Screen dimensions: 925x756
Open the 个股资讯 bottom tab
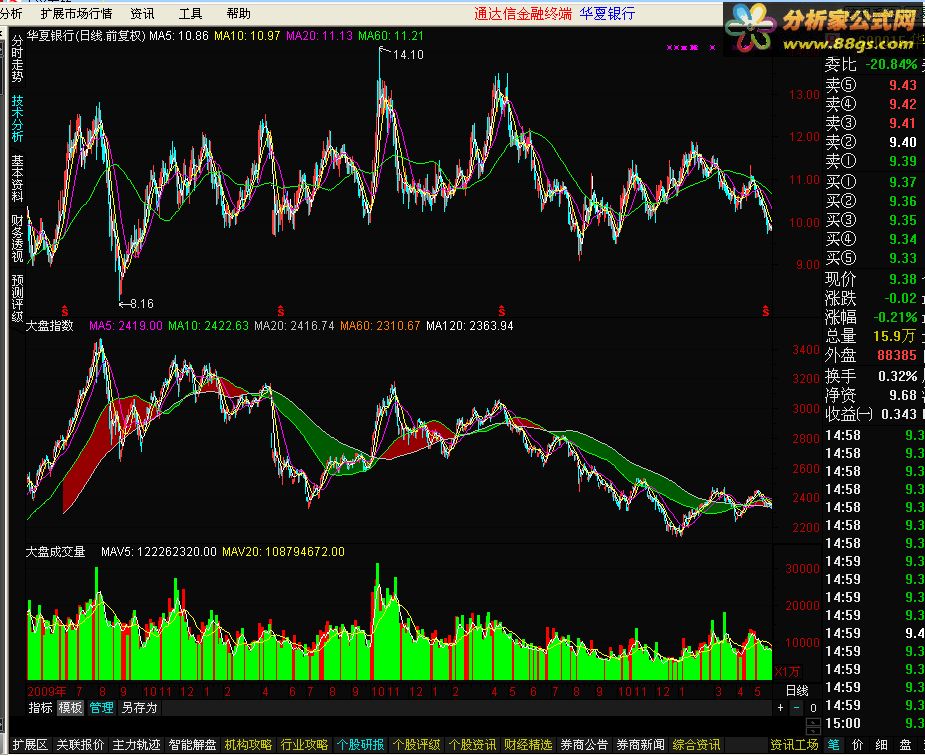pyautogui.click(x=473, y=745)
